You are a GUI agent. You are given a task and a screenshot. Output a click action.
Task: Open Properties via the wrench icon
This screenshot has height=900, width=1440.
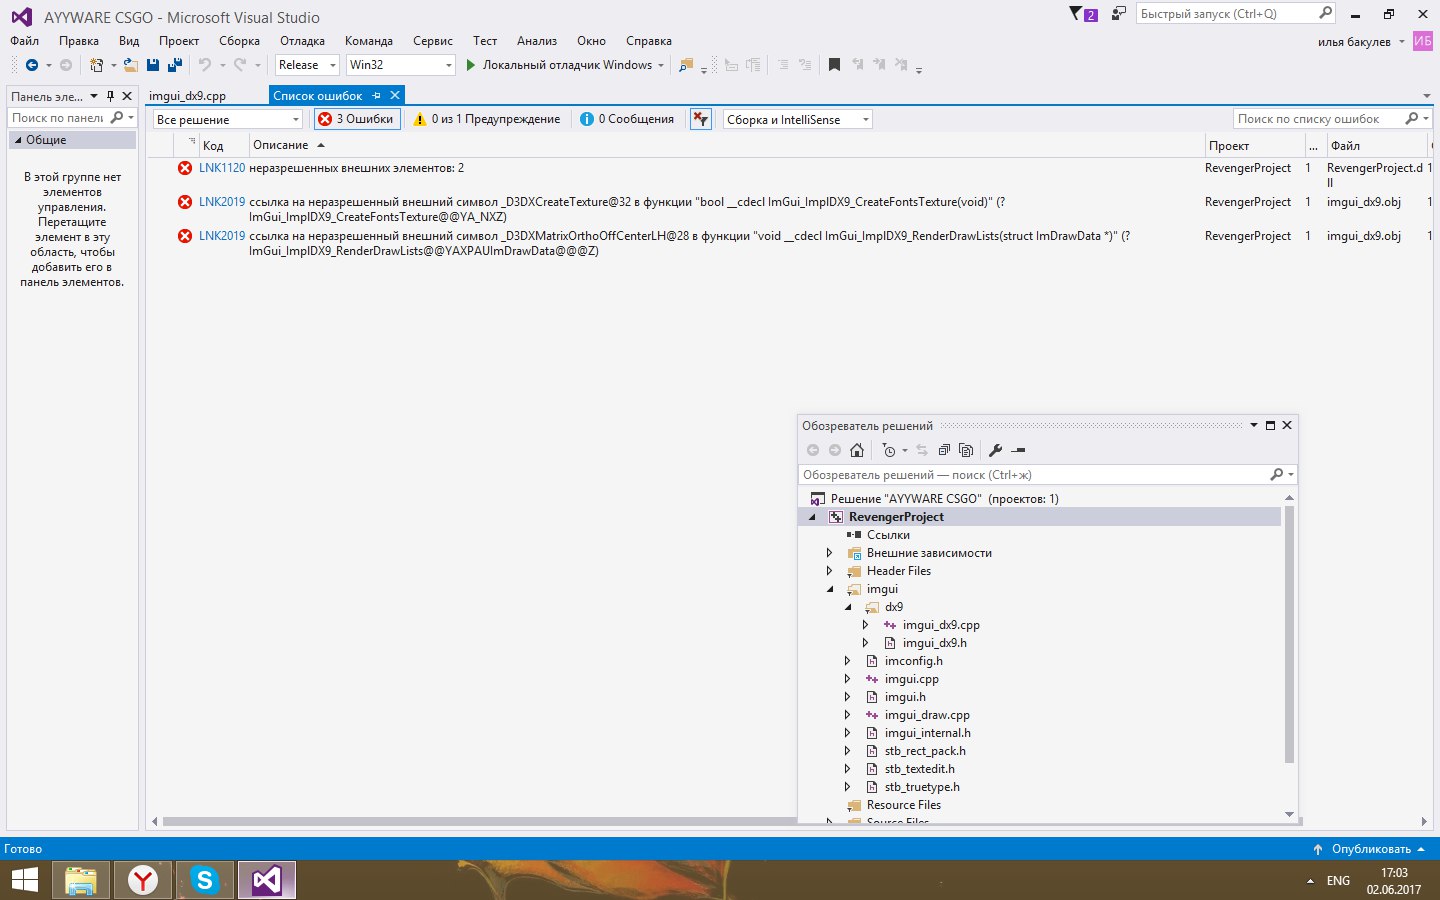(995, 450)
